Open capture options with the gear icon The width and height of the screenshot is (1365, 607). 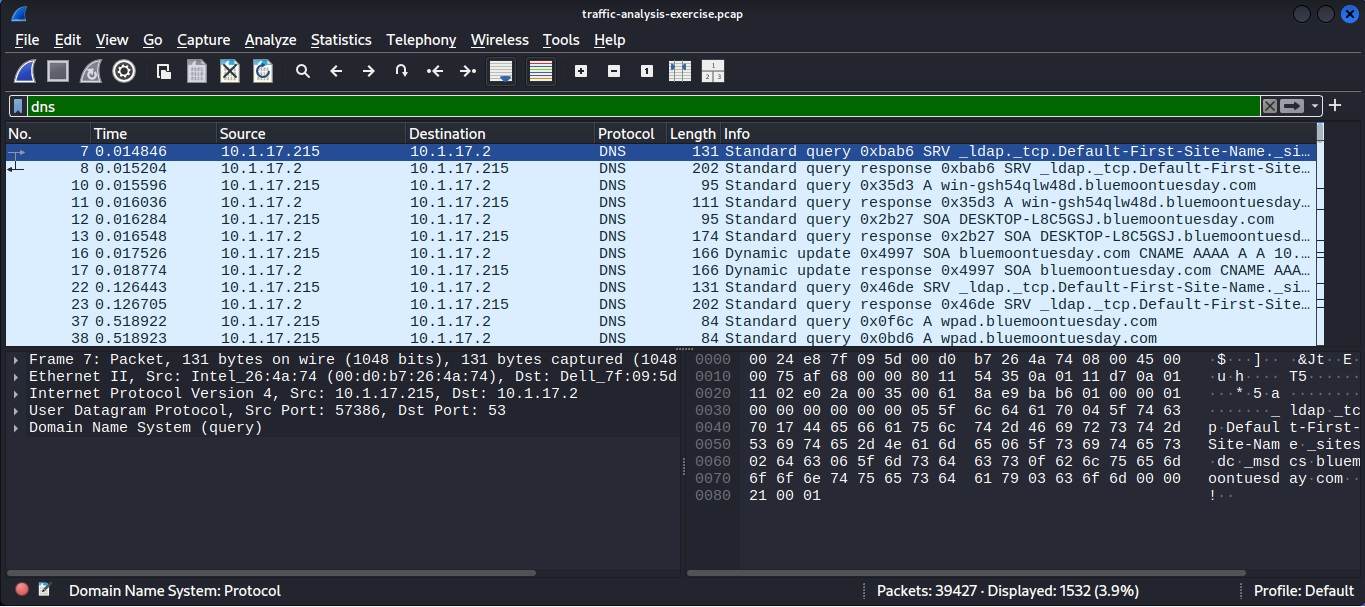tap(122, 70)
